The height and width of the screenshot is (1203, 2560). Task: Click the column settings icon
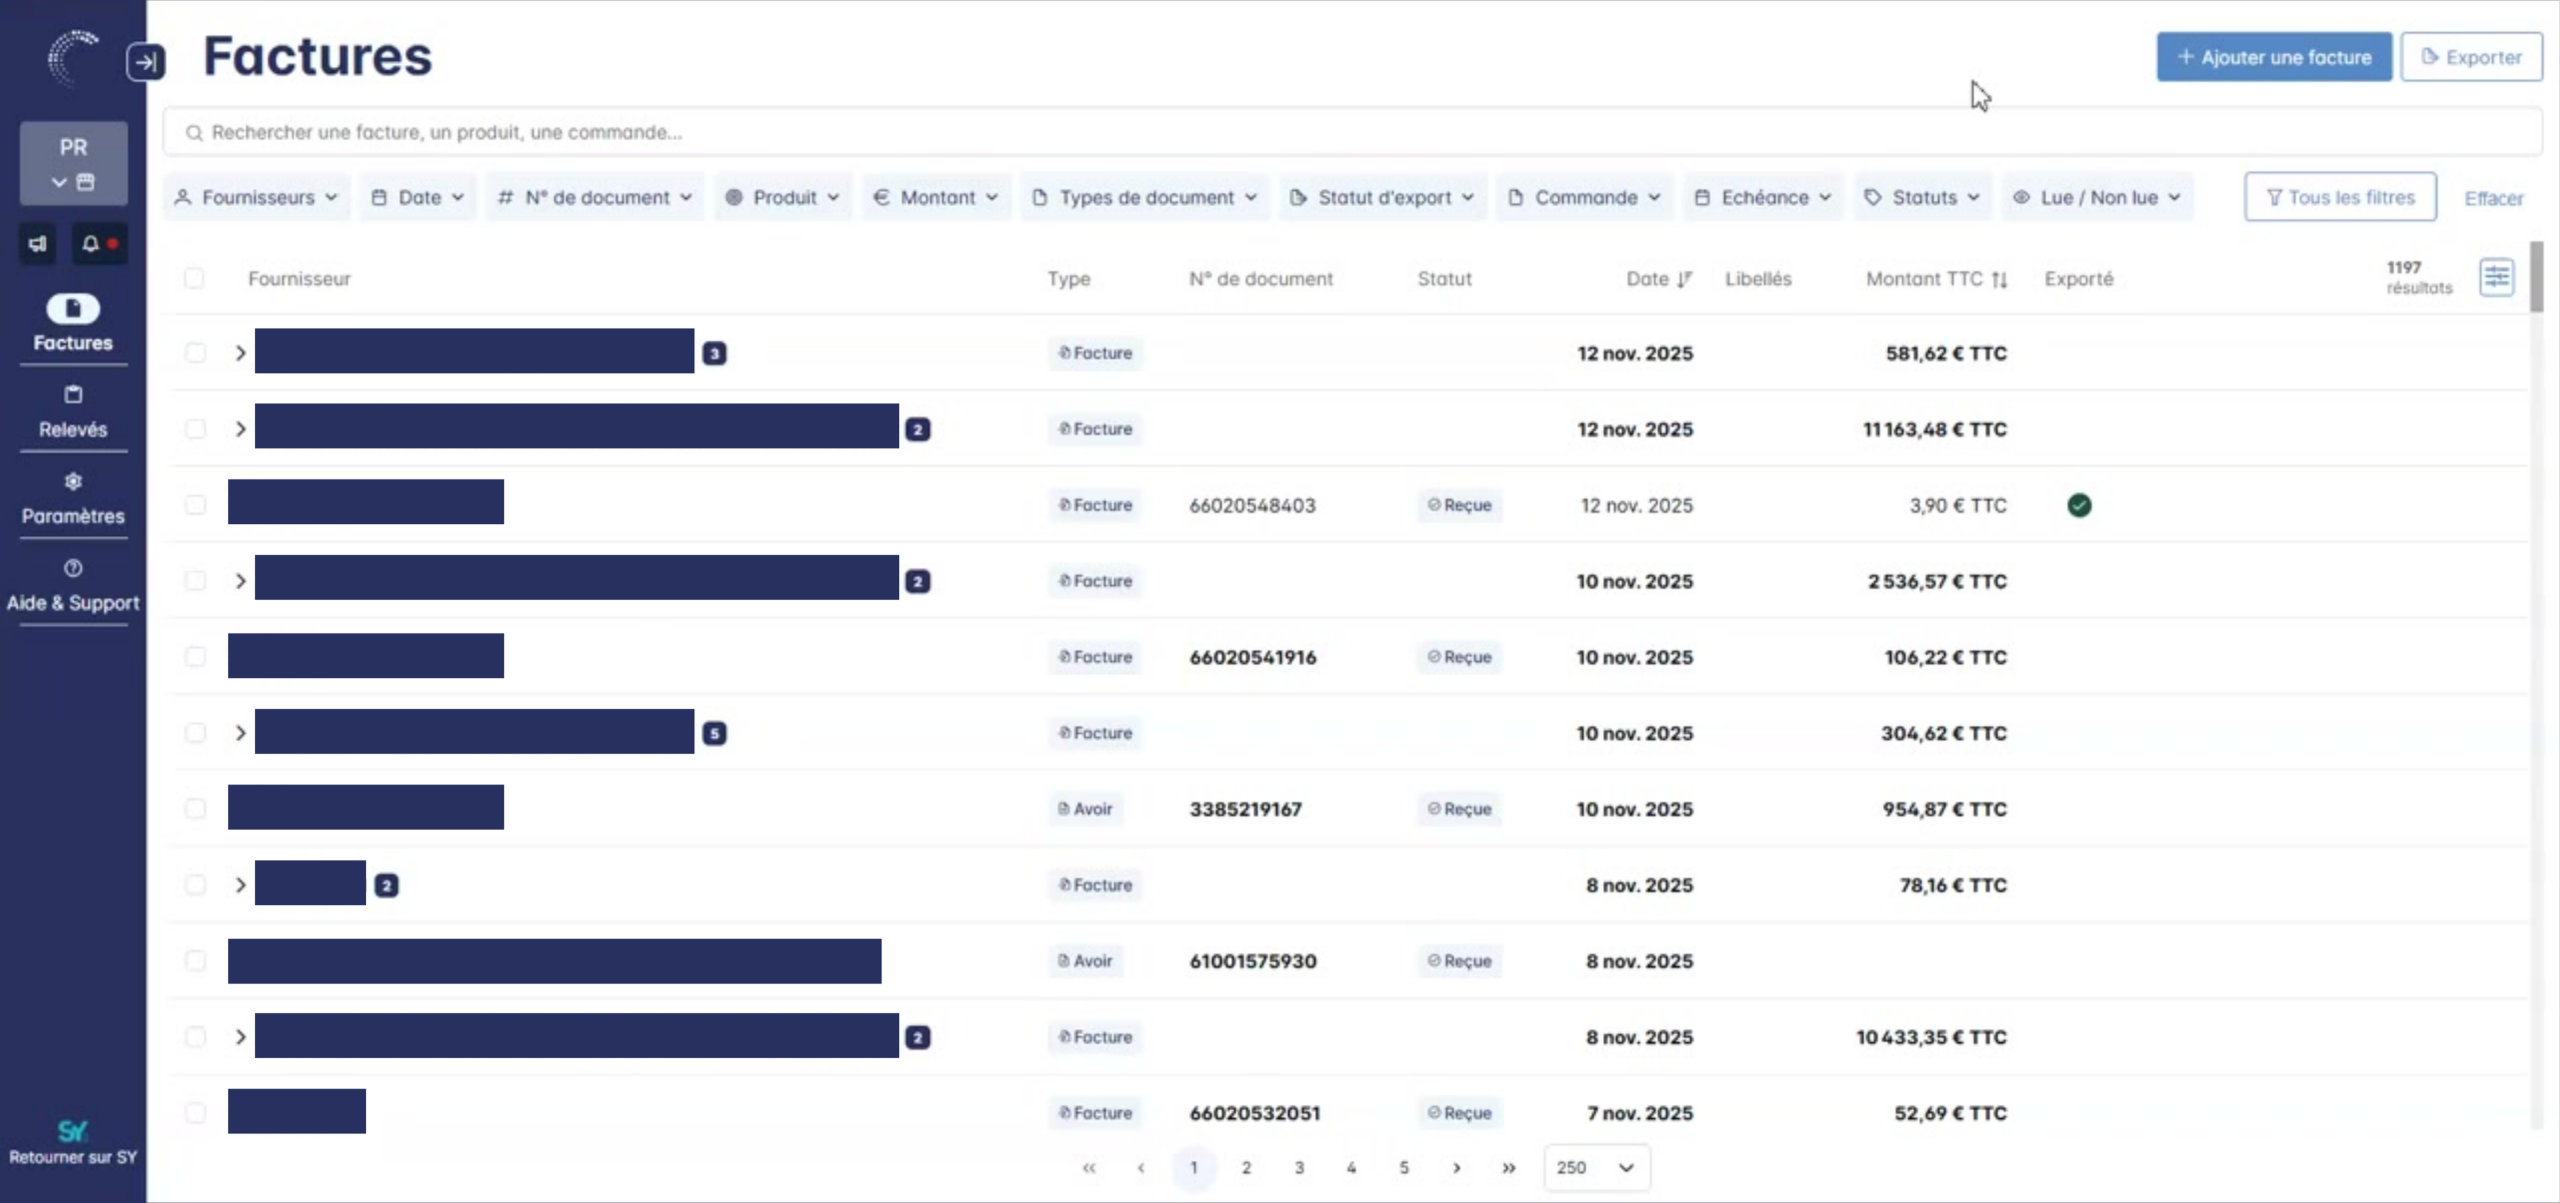(2496, 277)
